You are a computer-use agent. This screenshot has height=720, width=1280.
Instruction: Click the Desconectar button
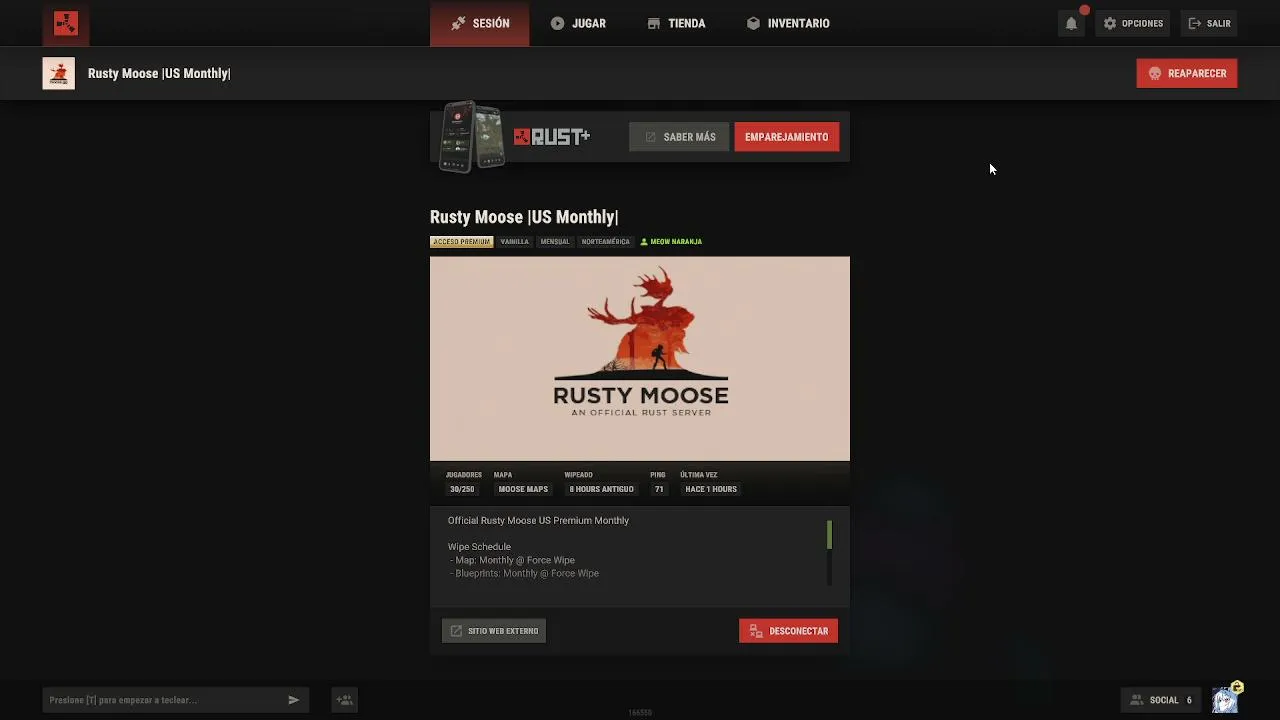(788, 631)
